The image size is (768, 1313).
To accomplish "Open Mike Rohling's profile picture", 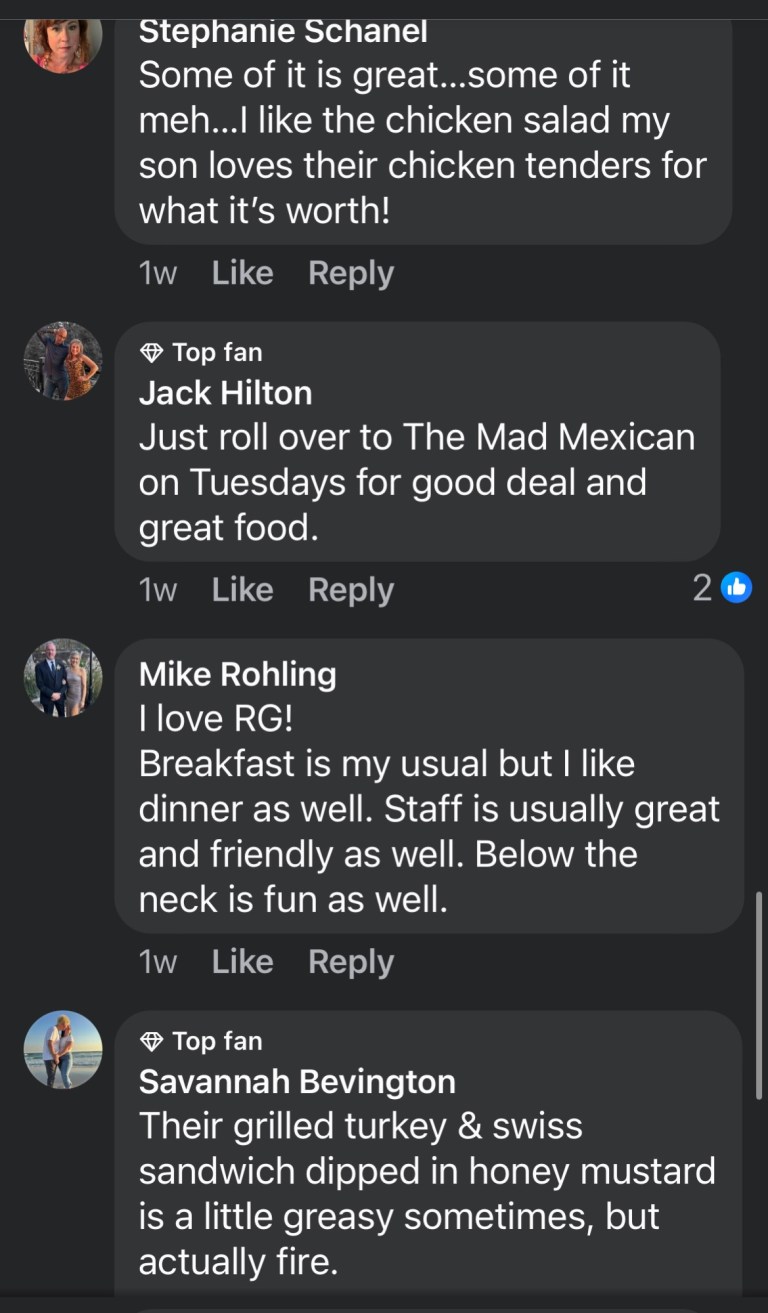I will point(62,678).
